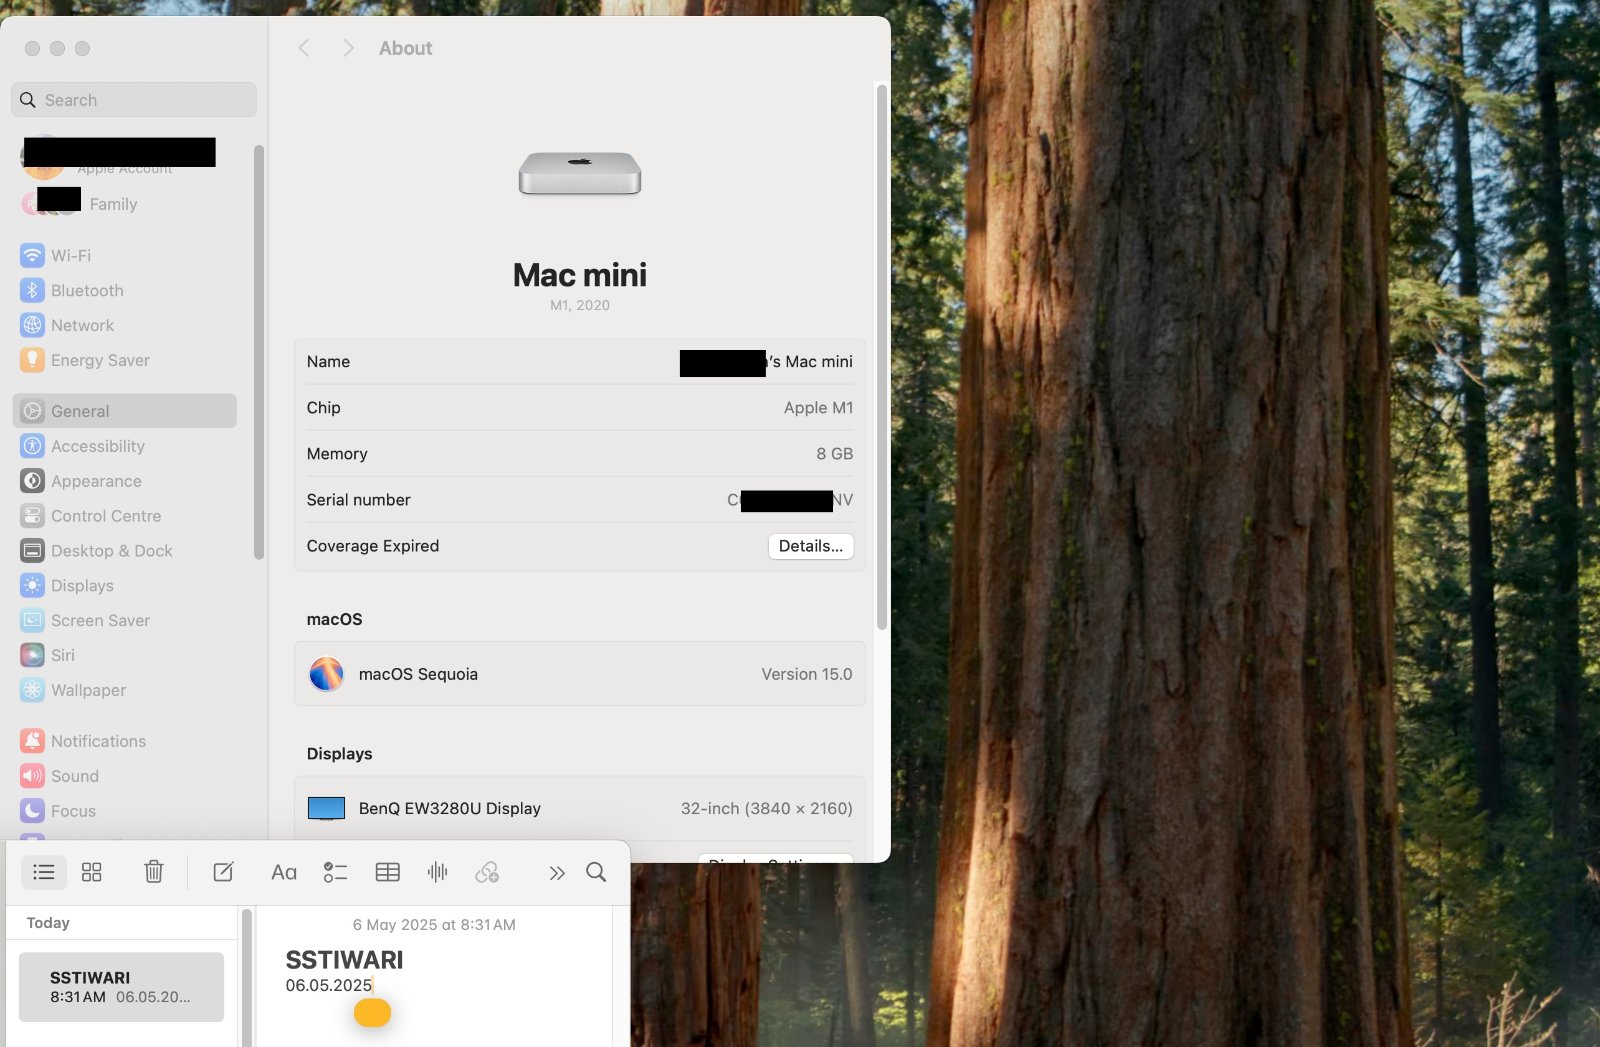Add a link in Notes toolbar
Viewport: 1600px width, 1047px height.
pos(487,872)
